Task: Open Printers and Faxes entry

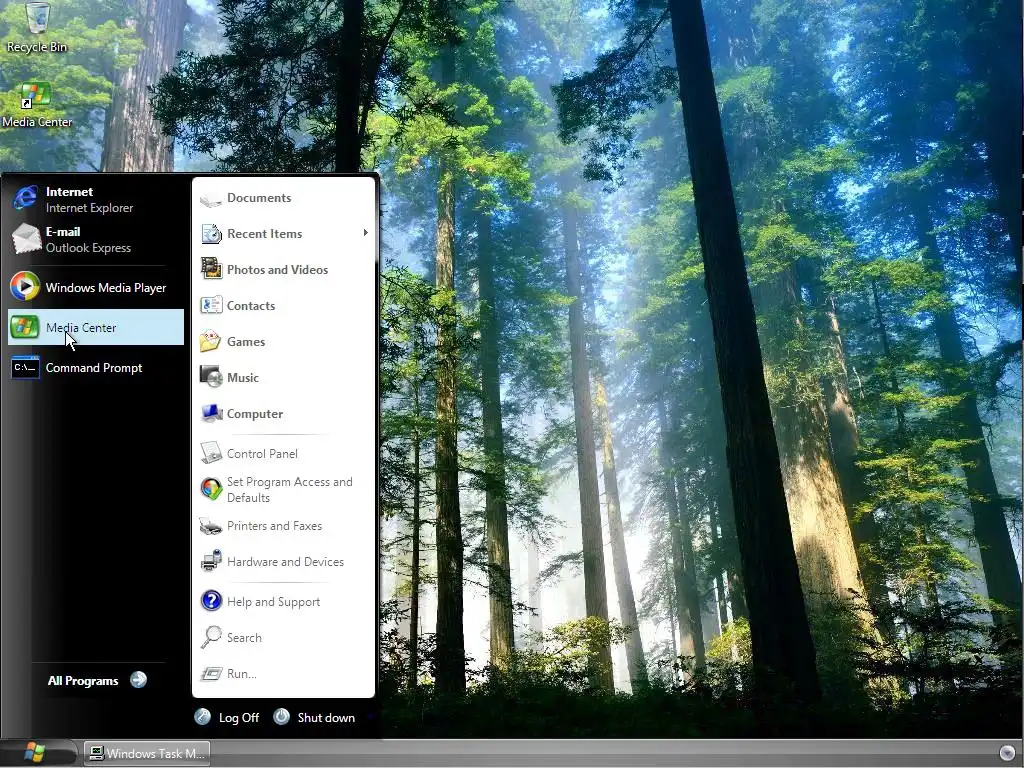Action: tap(274, 526)
